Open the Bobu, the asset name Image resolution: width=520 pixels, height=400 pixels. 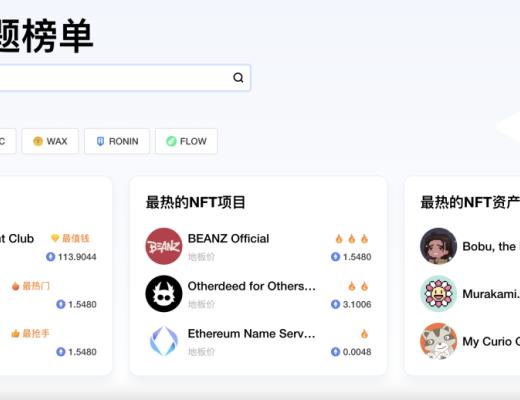click(x=491, y=246)
